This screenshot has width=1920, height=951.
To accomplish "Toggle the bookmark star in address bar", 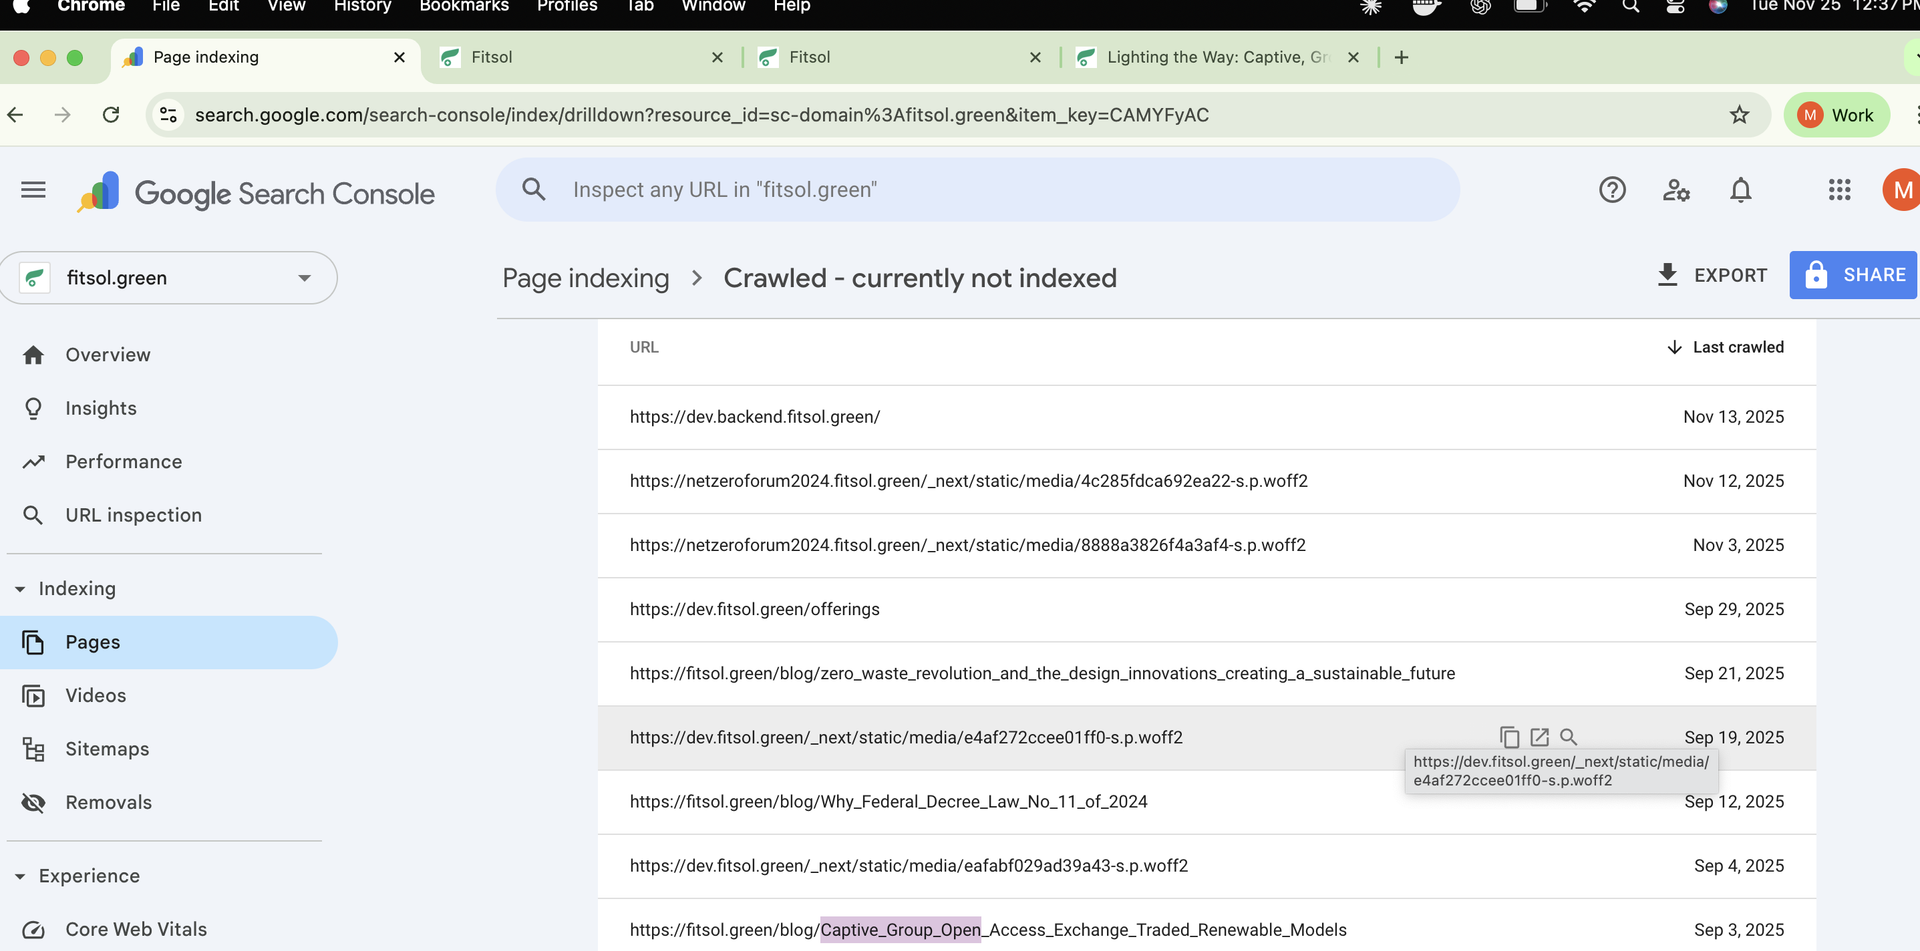I will pos(1741,115).
